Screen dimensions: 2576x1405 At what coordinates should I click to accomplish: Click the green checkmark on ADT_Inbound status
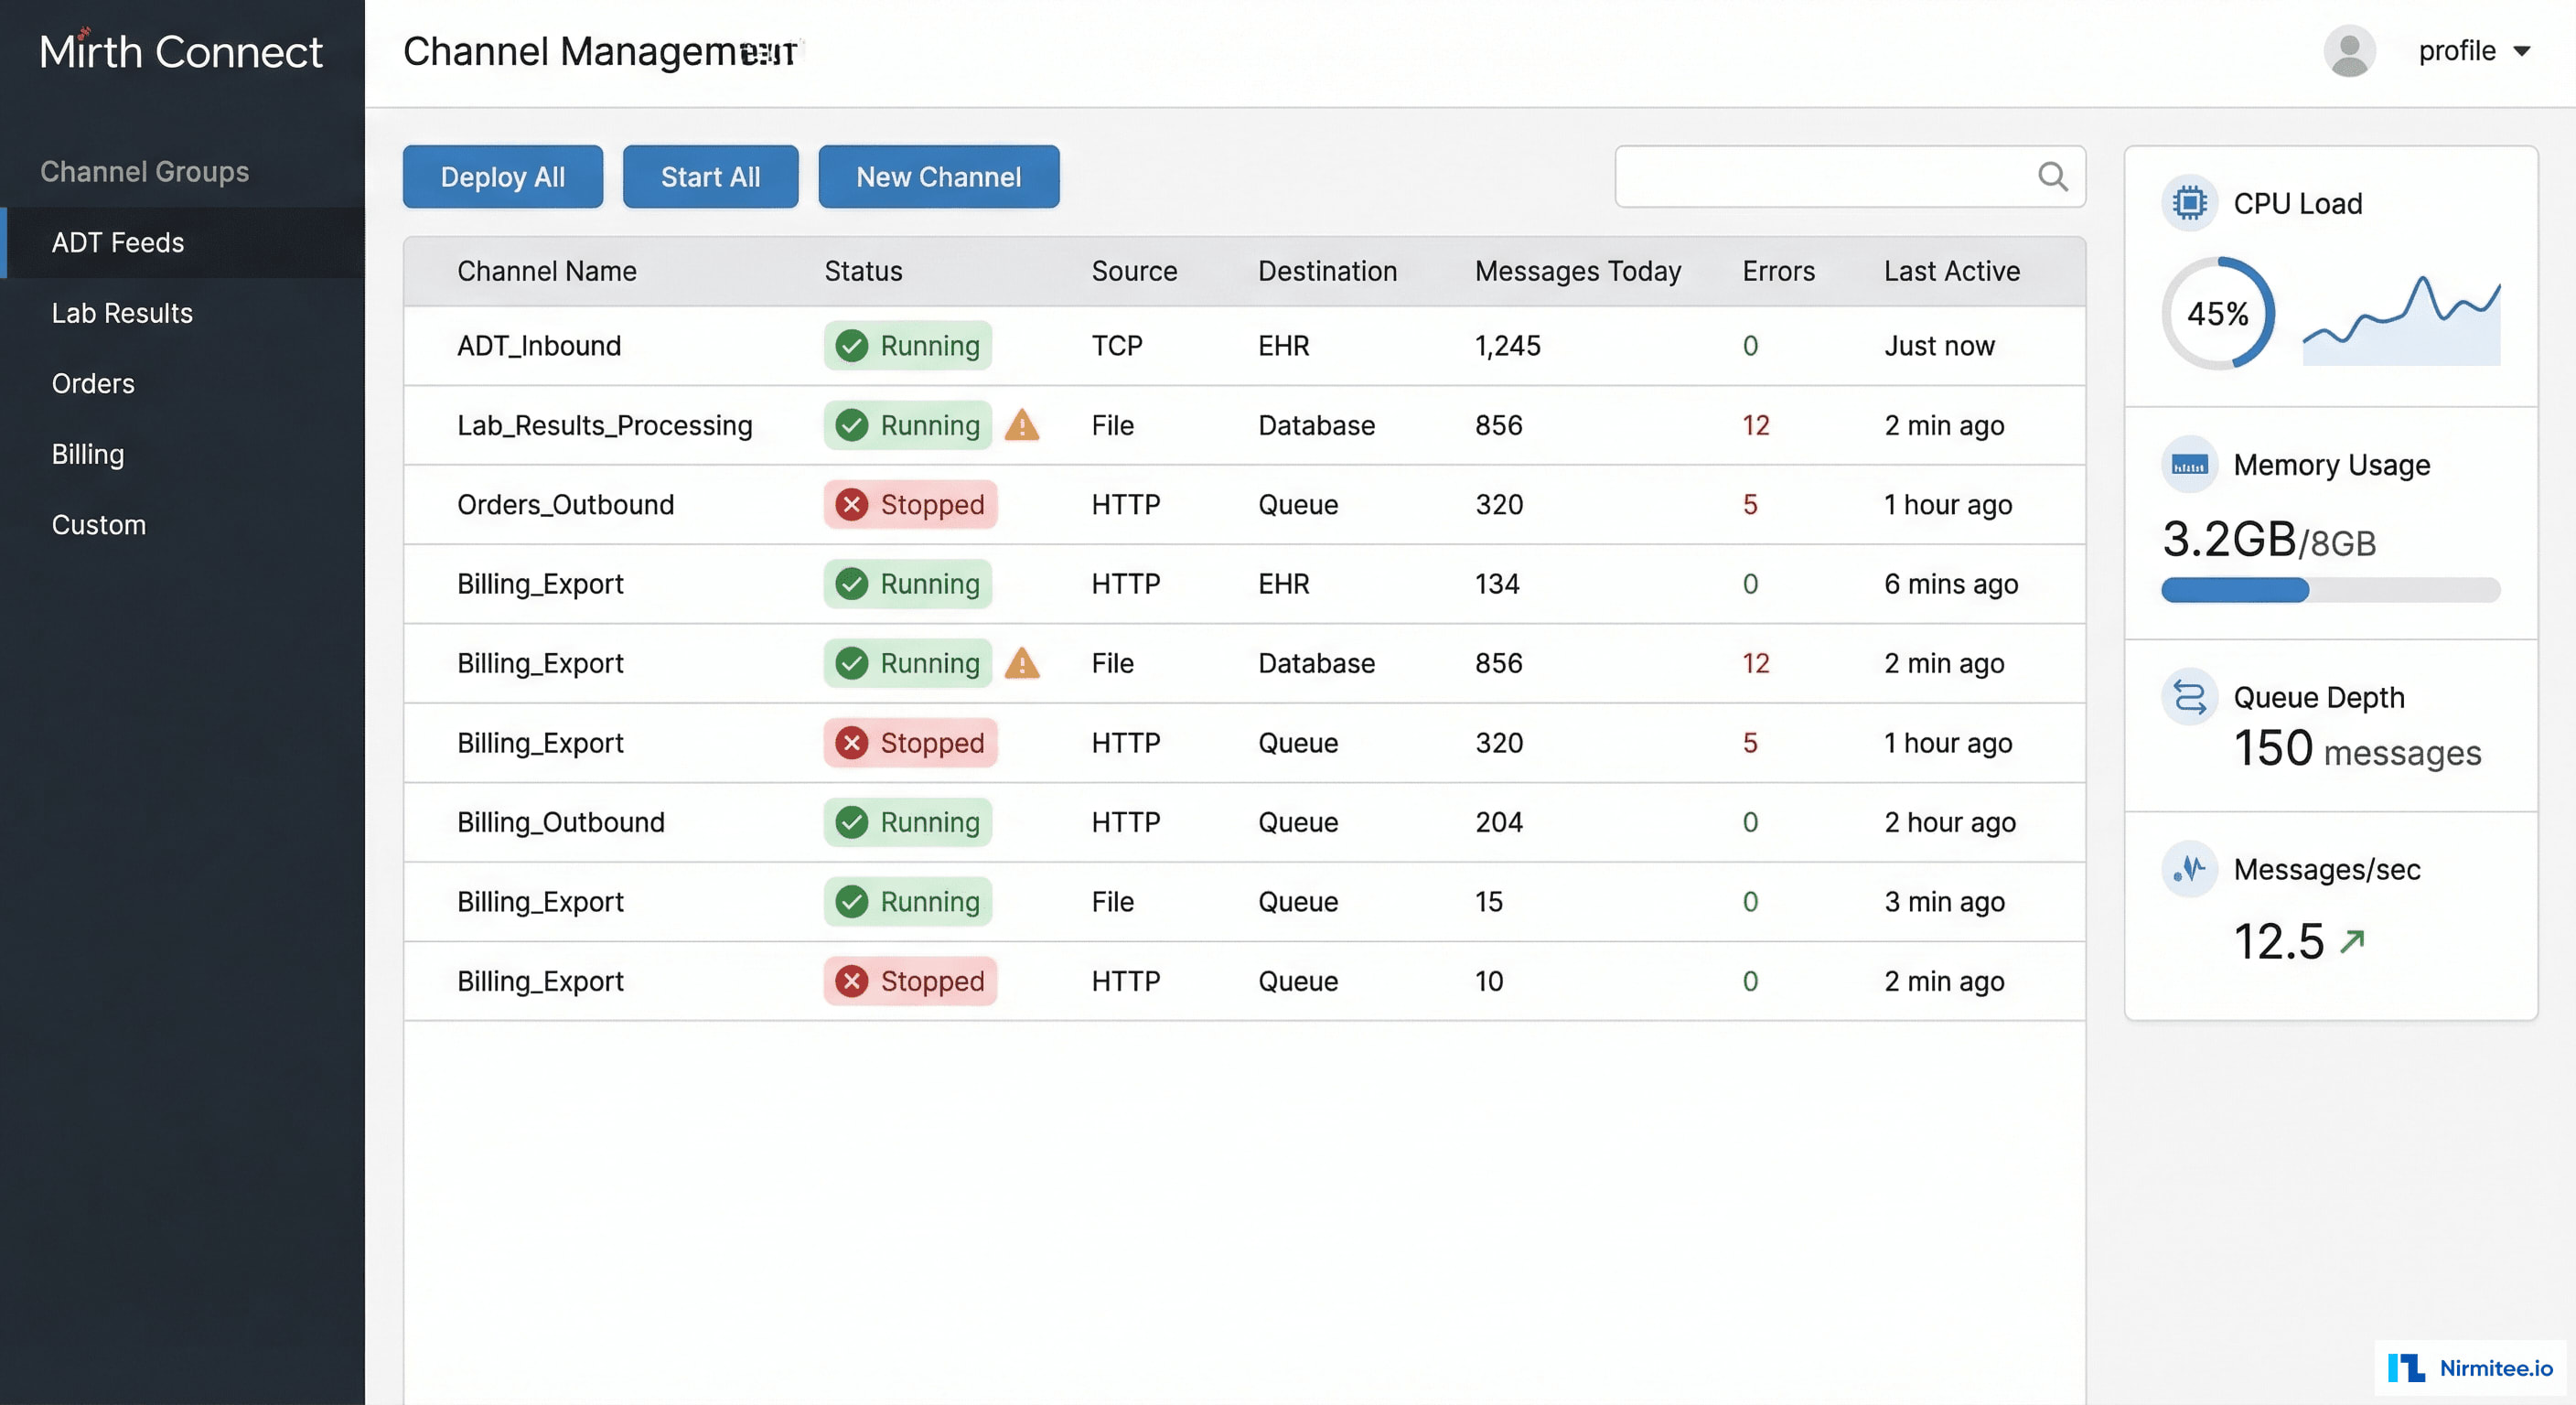pos(852,346)
